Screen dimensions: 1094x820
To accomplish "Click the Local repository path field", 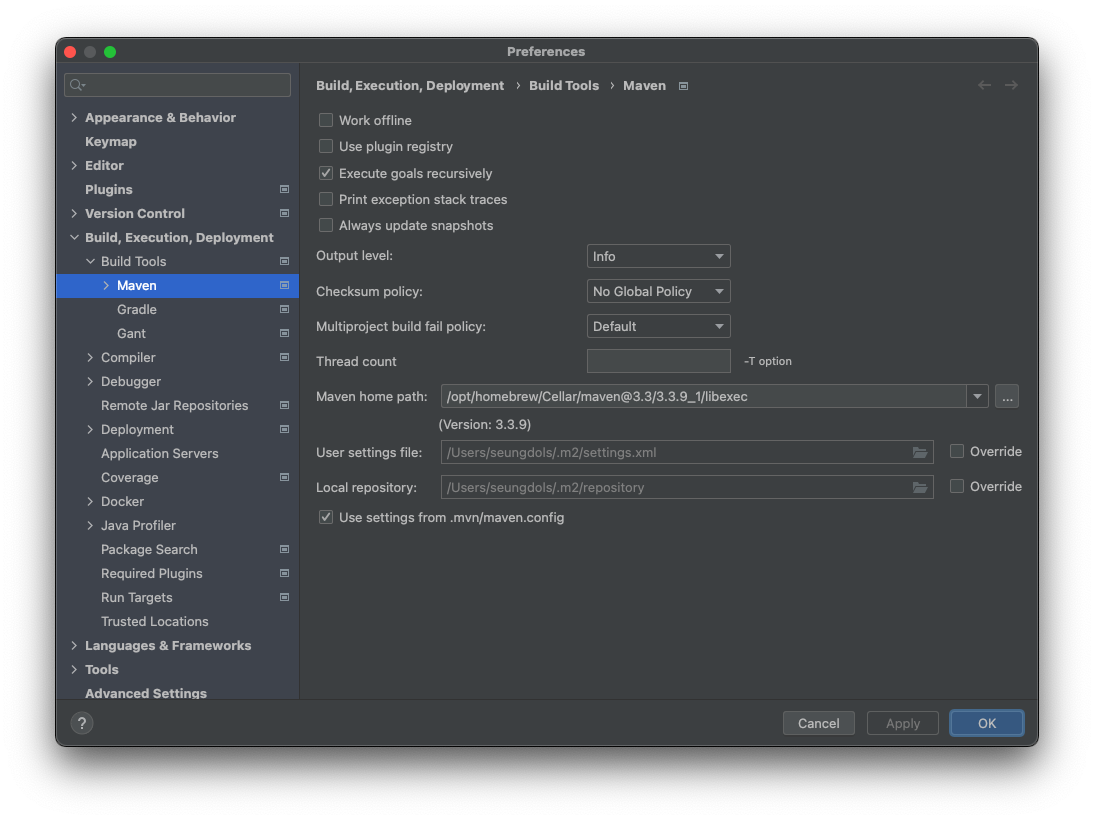I will (687, 487).
